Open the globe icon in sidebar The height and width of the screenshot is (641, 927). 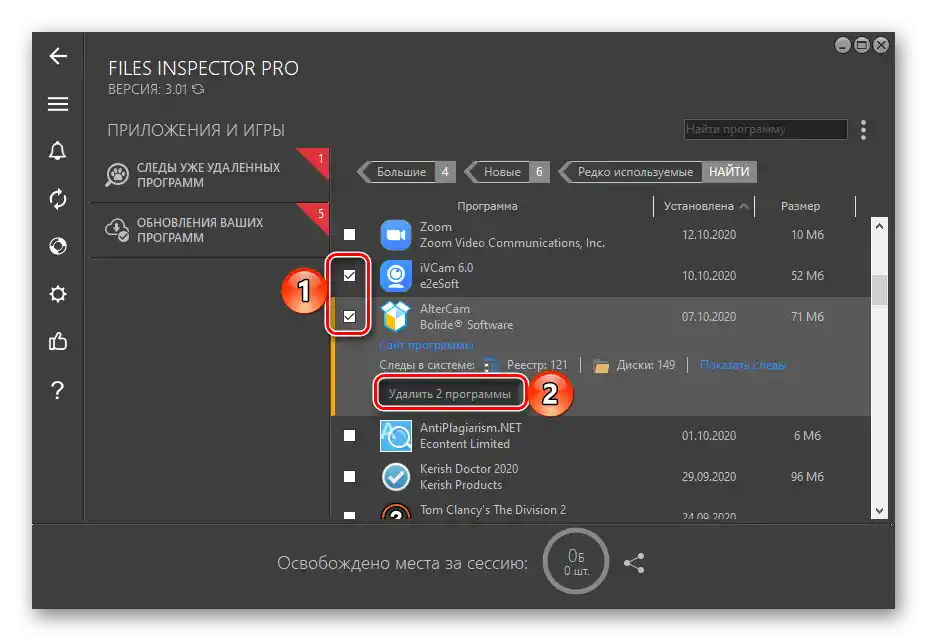pos(58,246)
